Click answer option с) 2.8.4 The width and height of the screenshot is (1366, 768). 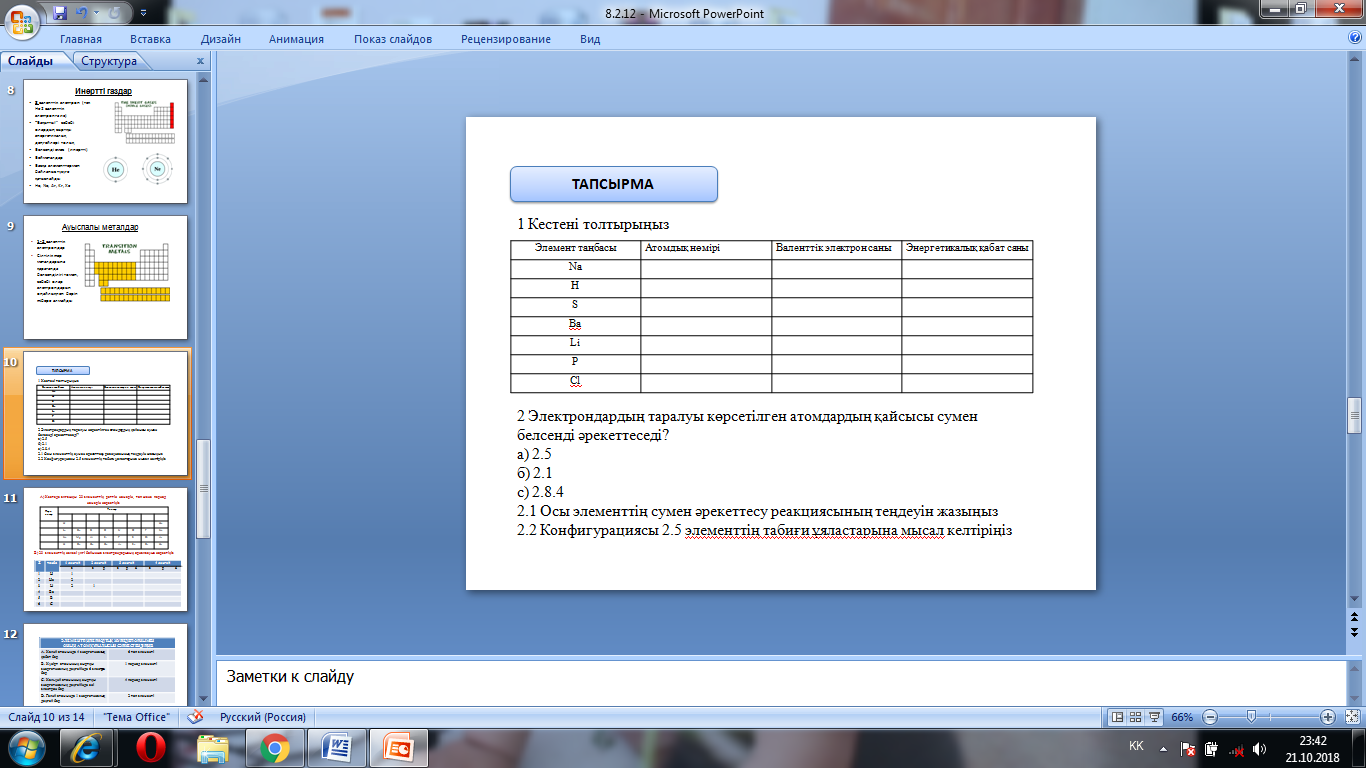click(x=541, y=492)
